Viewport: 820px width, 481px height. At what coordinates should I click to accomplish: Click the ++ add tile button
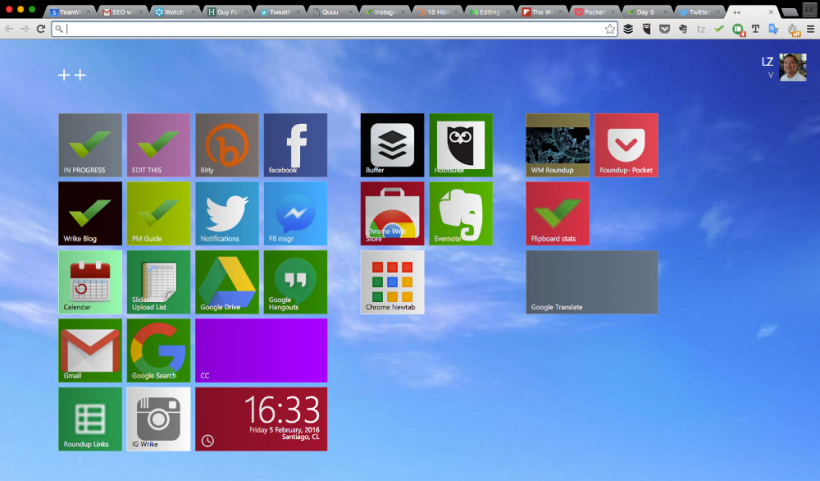72,75
